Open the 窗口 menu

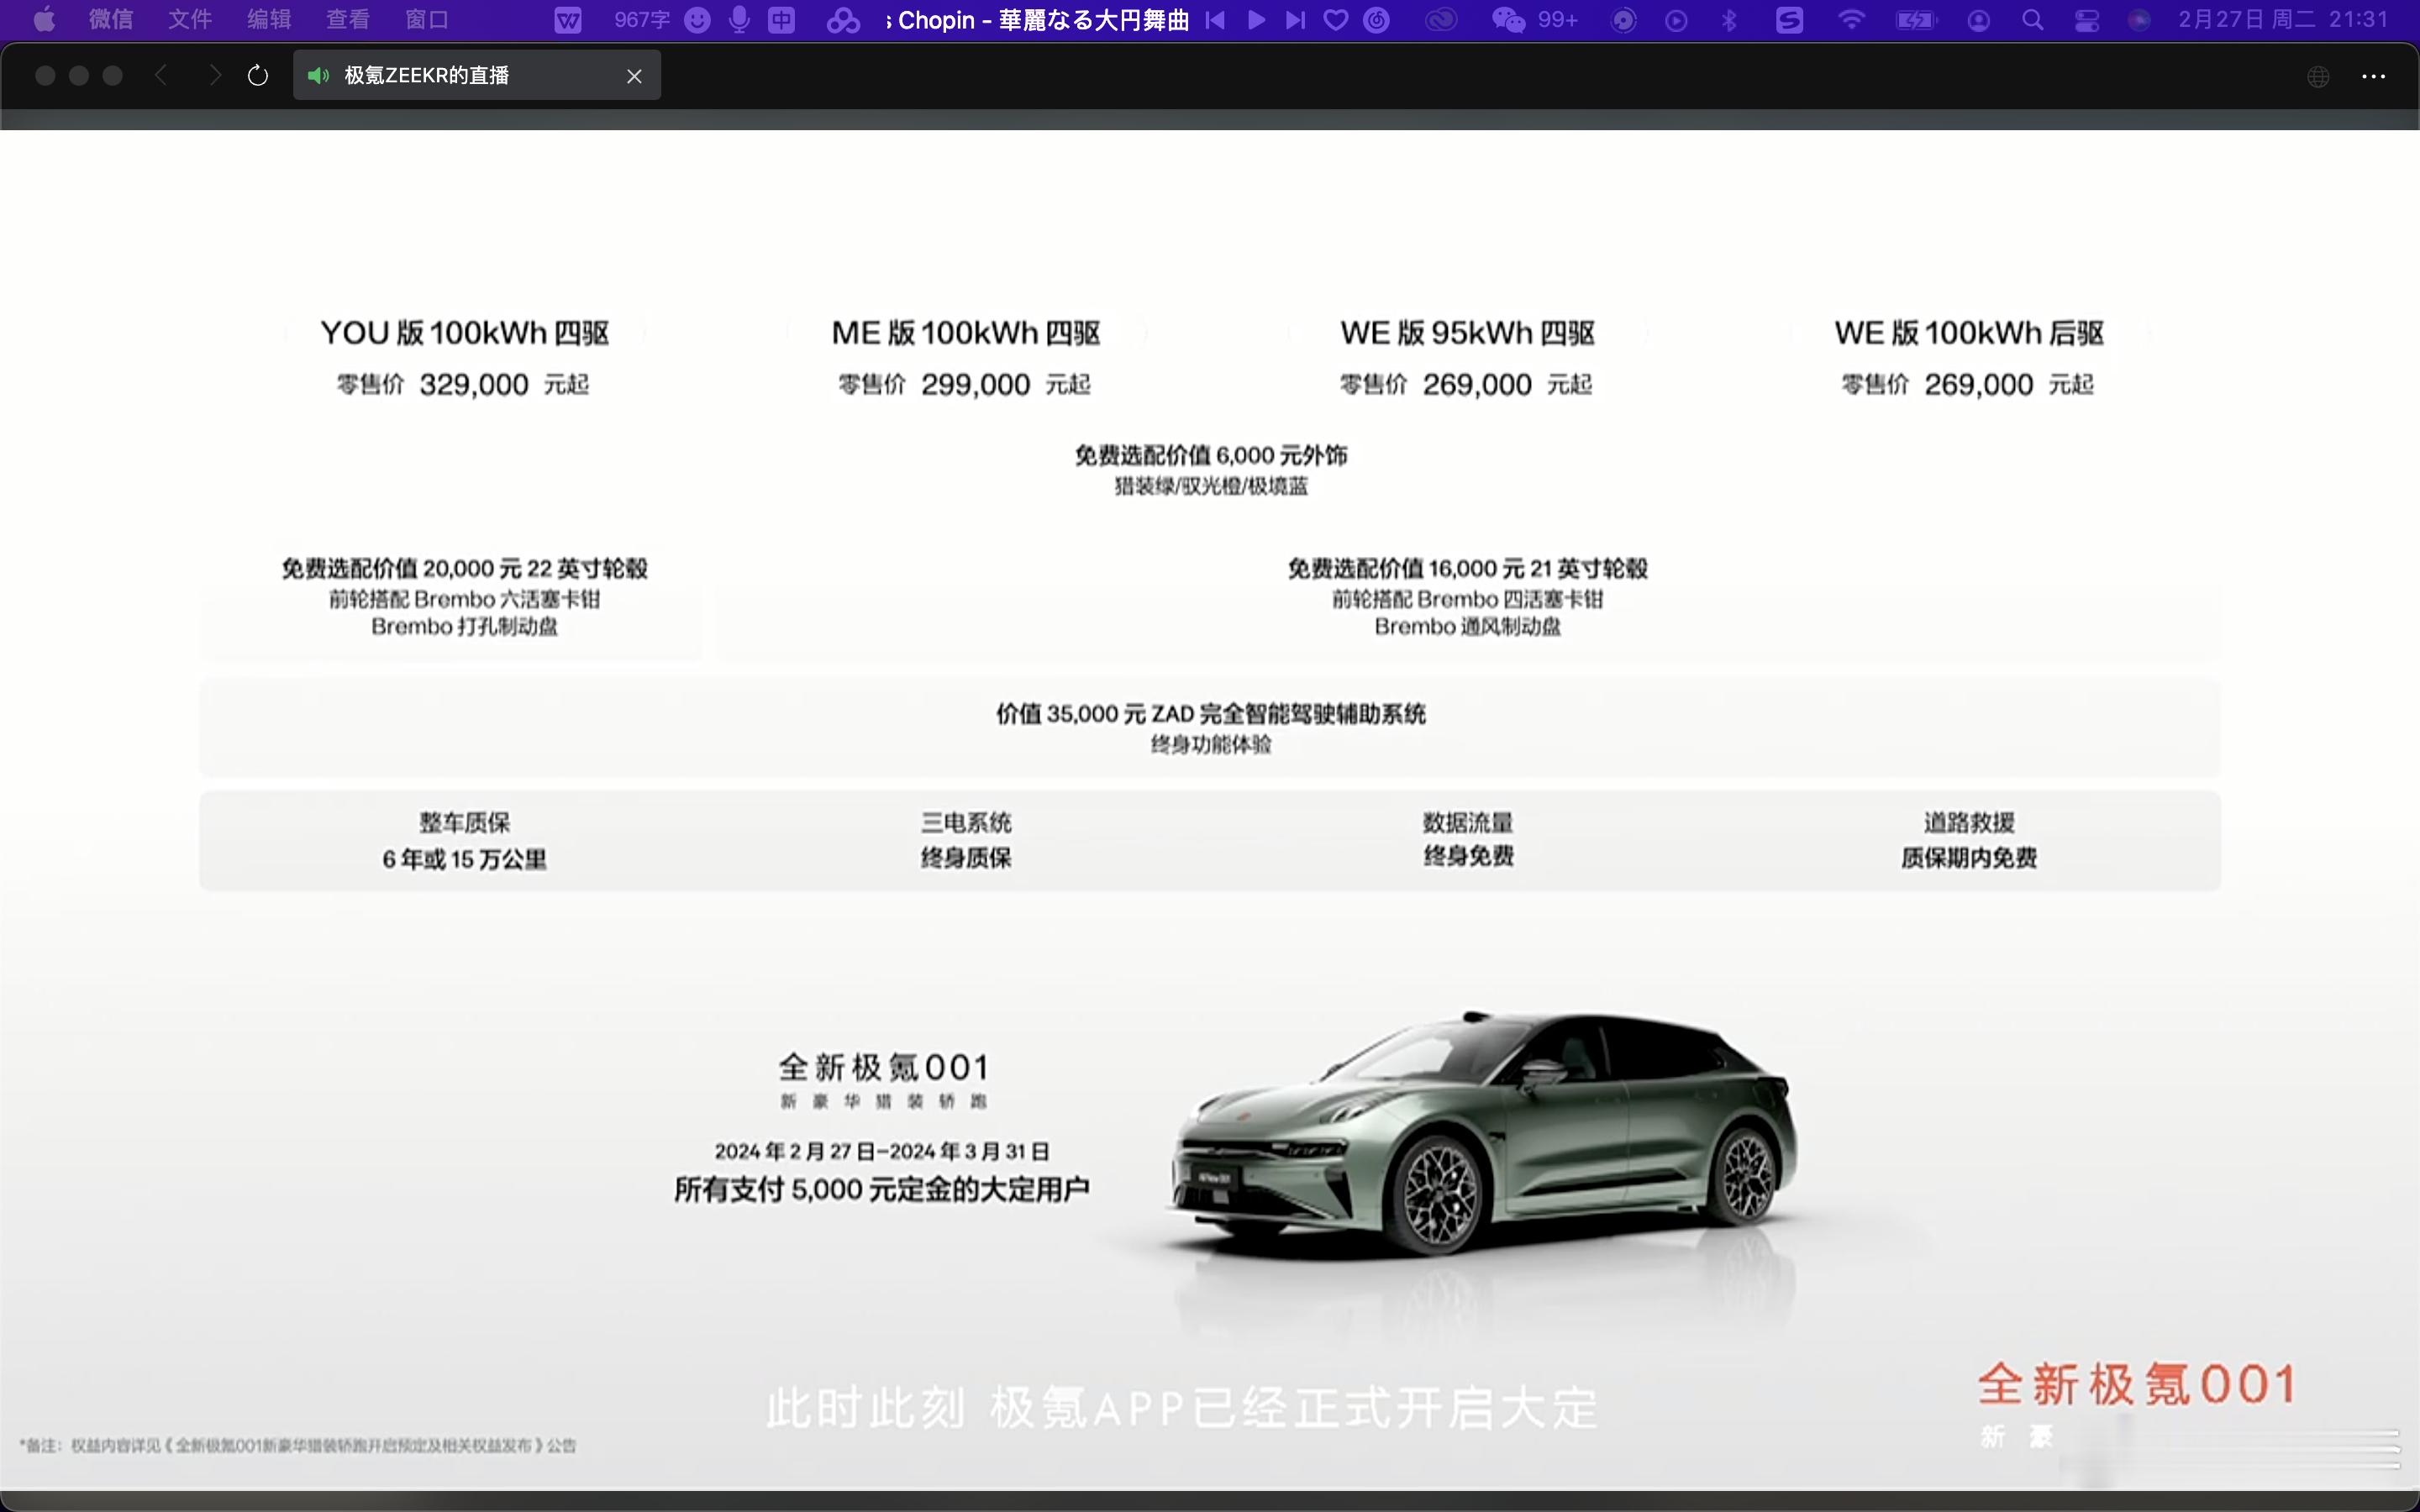click(x=427, y=20)
